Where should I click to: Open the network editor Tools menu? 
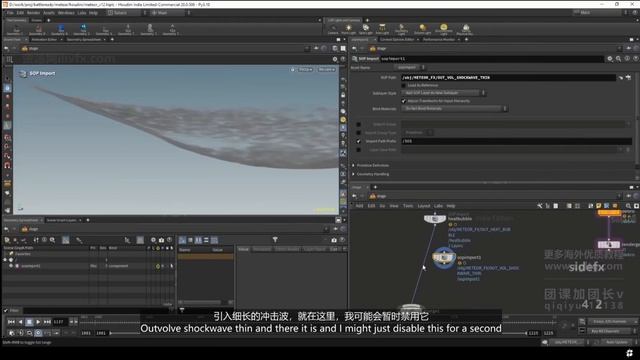[x=408, y=206]
